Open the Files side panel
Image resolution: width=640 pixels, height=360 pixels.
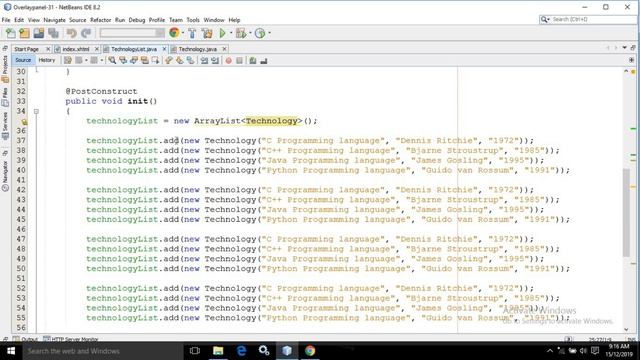click(x=5, y=97)
